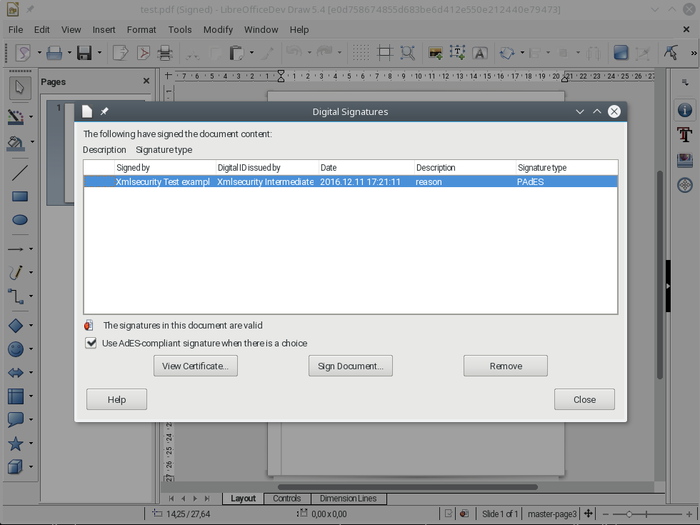Viewport: 700px width, 525px height.
Task: Expand 3D Objects dropdown arrow
Action: [31, 467]
